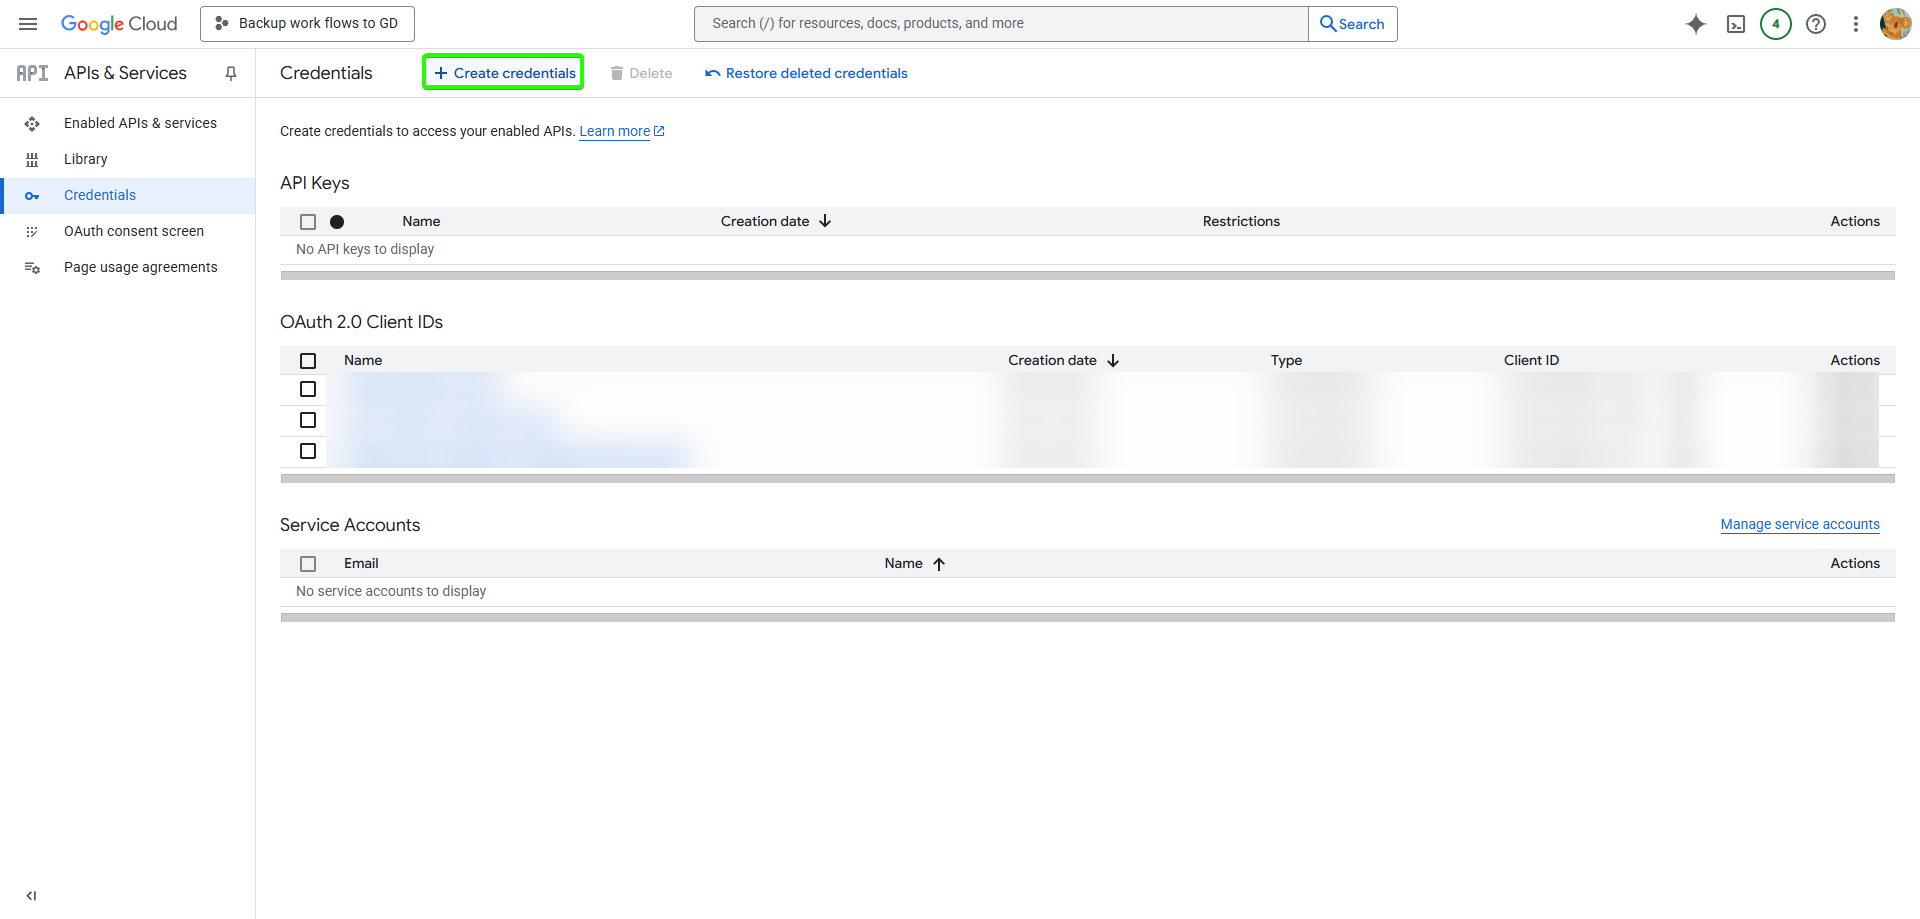This screenshot has height=919, width=1920.
Task: Open the user account avatar
Action: [x=1895, y=24]
